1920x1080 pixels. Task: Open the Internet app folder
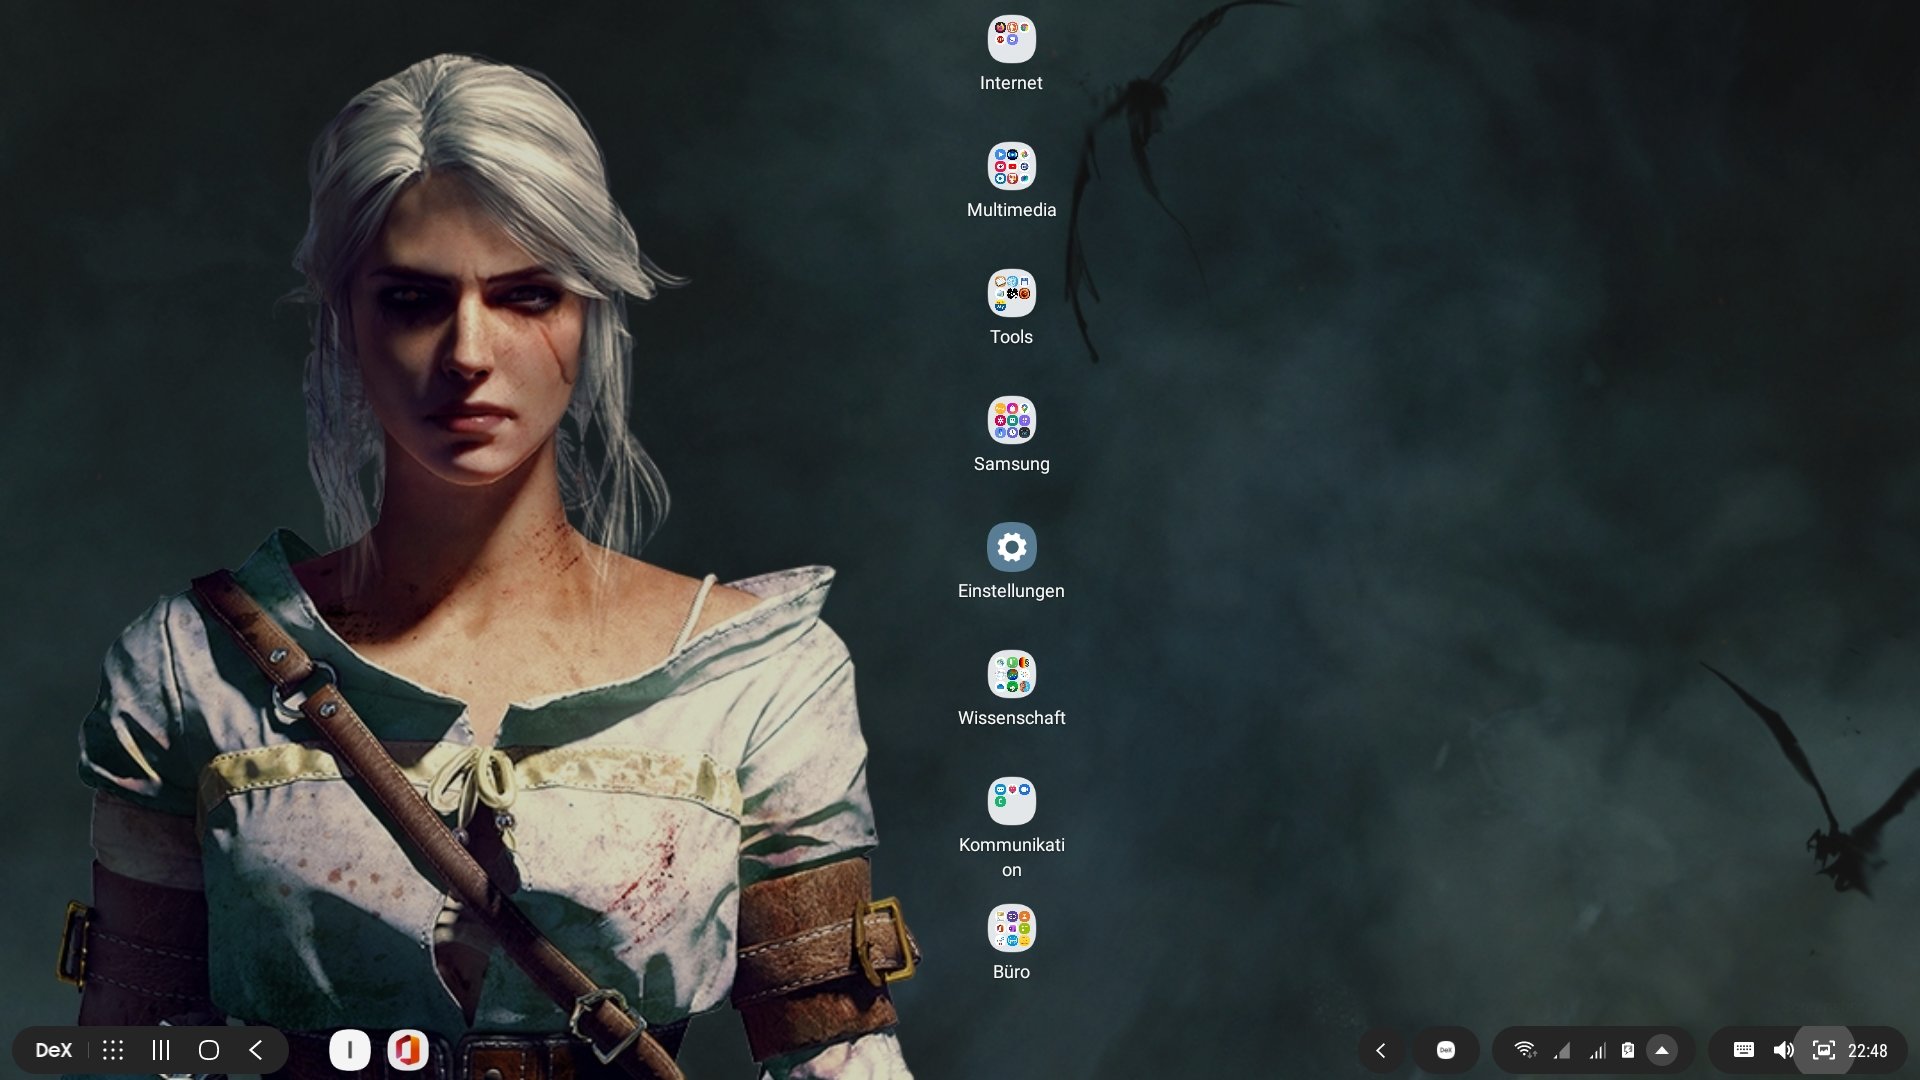(1011, 40)
